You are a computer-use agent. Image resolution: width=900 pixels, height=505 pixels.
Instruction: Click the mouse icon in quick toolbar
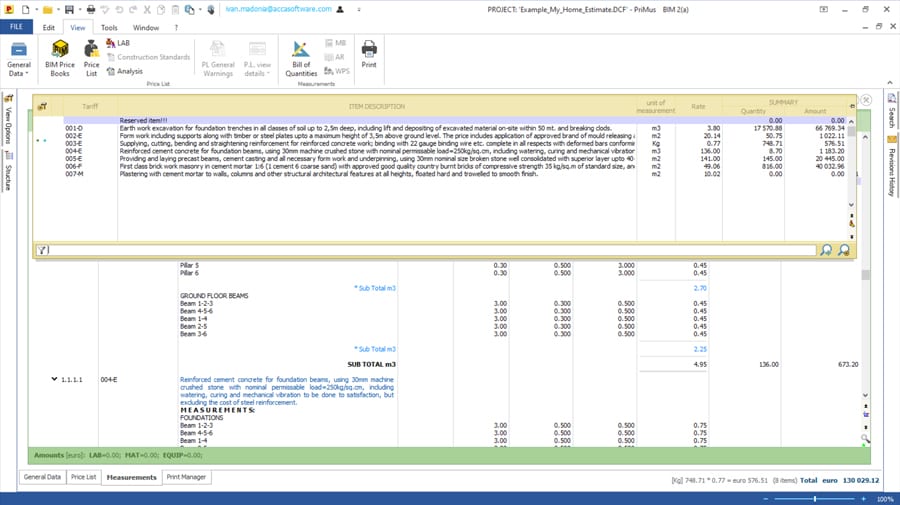[x=211, y=9]
